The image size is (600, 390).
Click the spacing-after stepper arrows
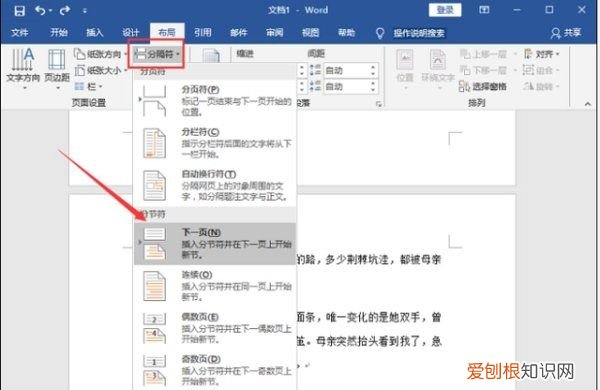click(x=373, y=86)
